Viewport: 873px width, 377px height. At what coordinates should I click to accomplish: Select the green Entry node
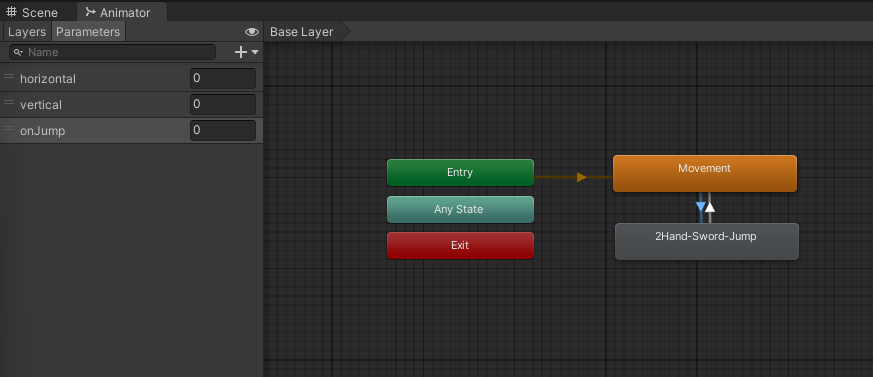click(x=460, y=173)
